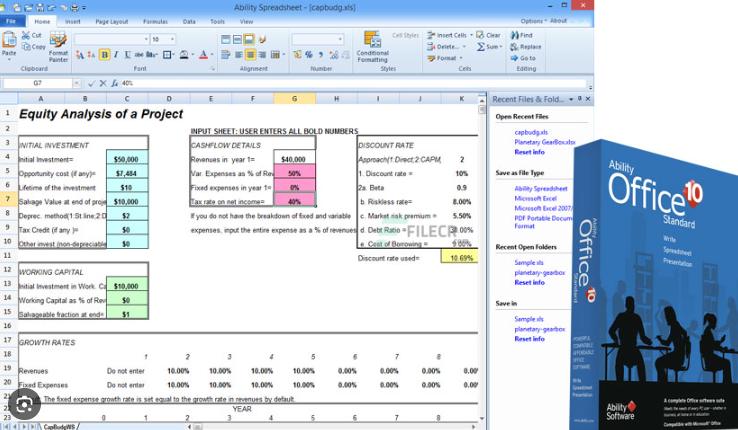Click the About link
The image size is (738, 430).
tap(558, 21)
